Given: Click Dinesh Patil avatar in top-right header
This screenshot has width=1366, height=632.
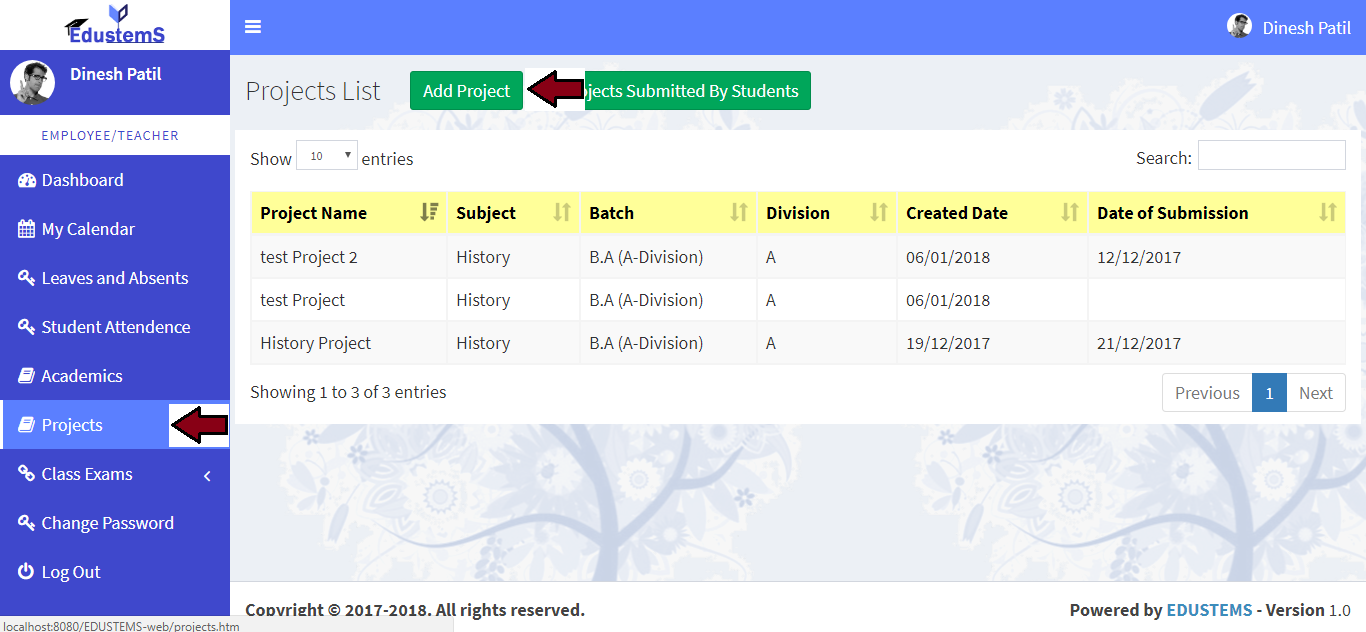Looking at the screenshot, I should point(1239,27).
